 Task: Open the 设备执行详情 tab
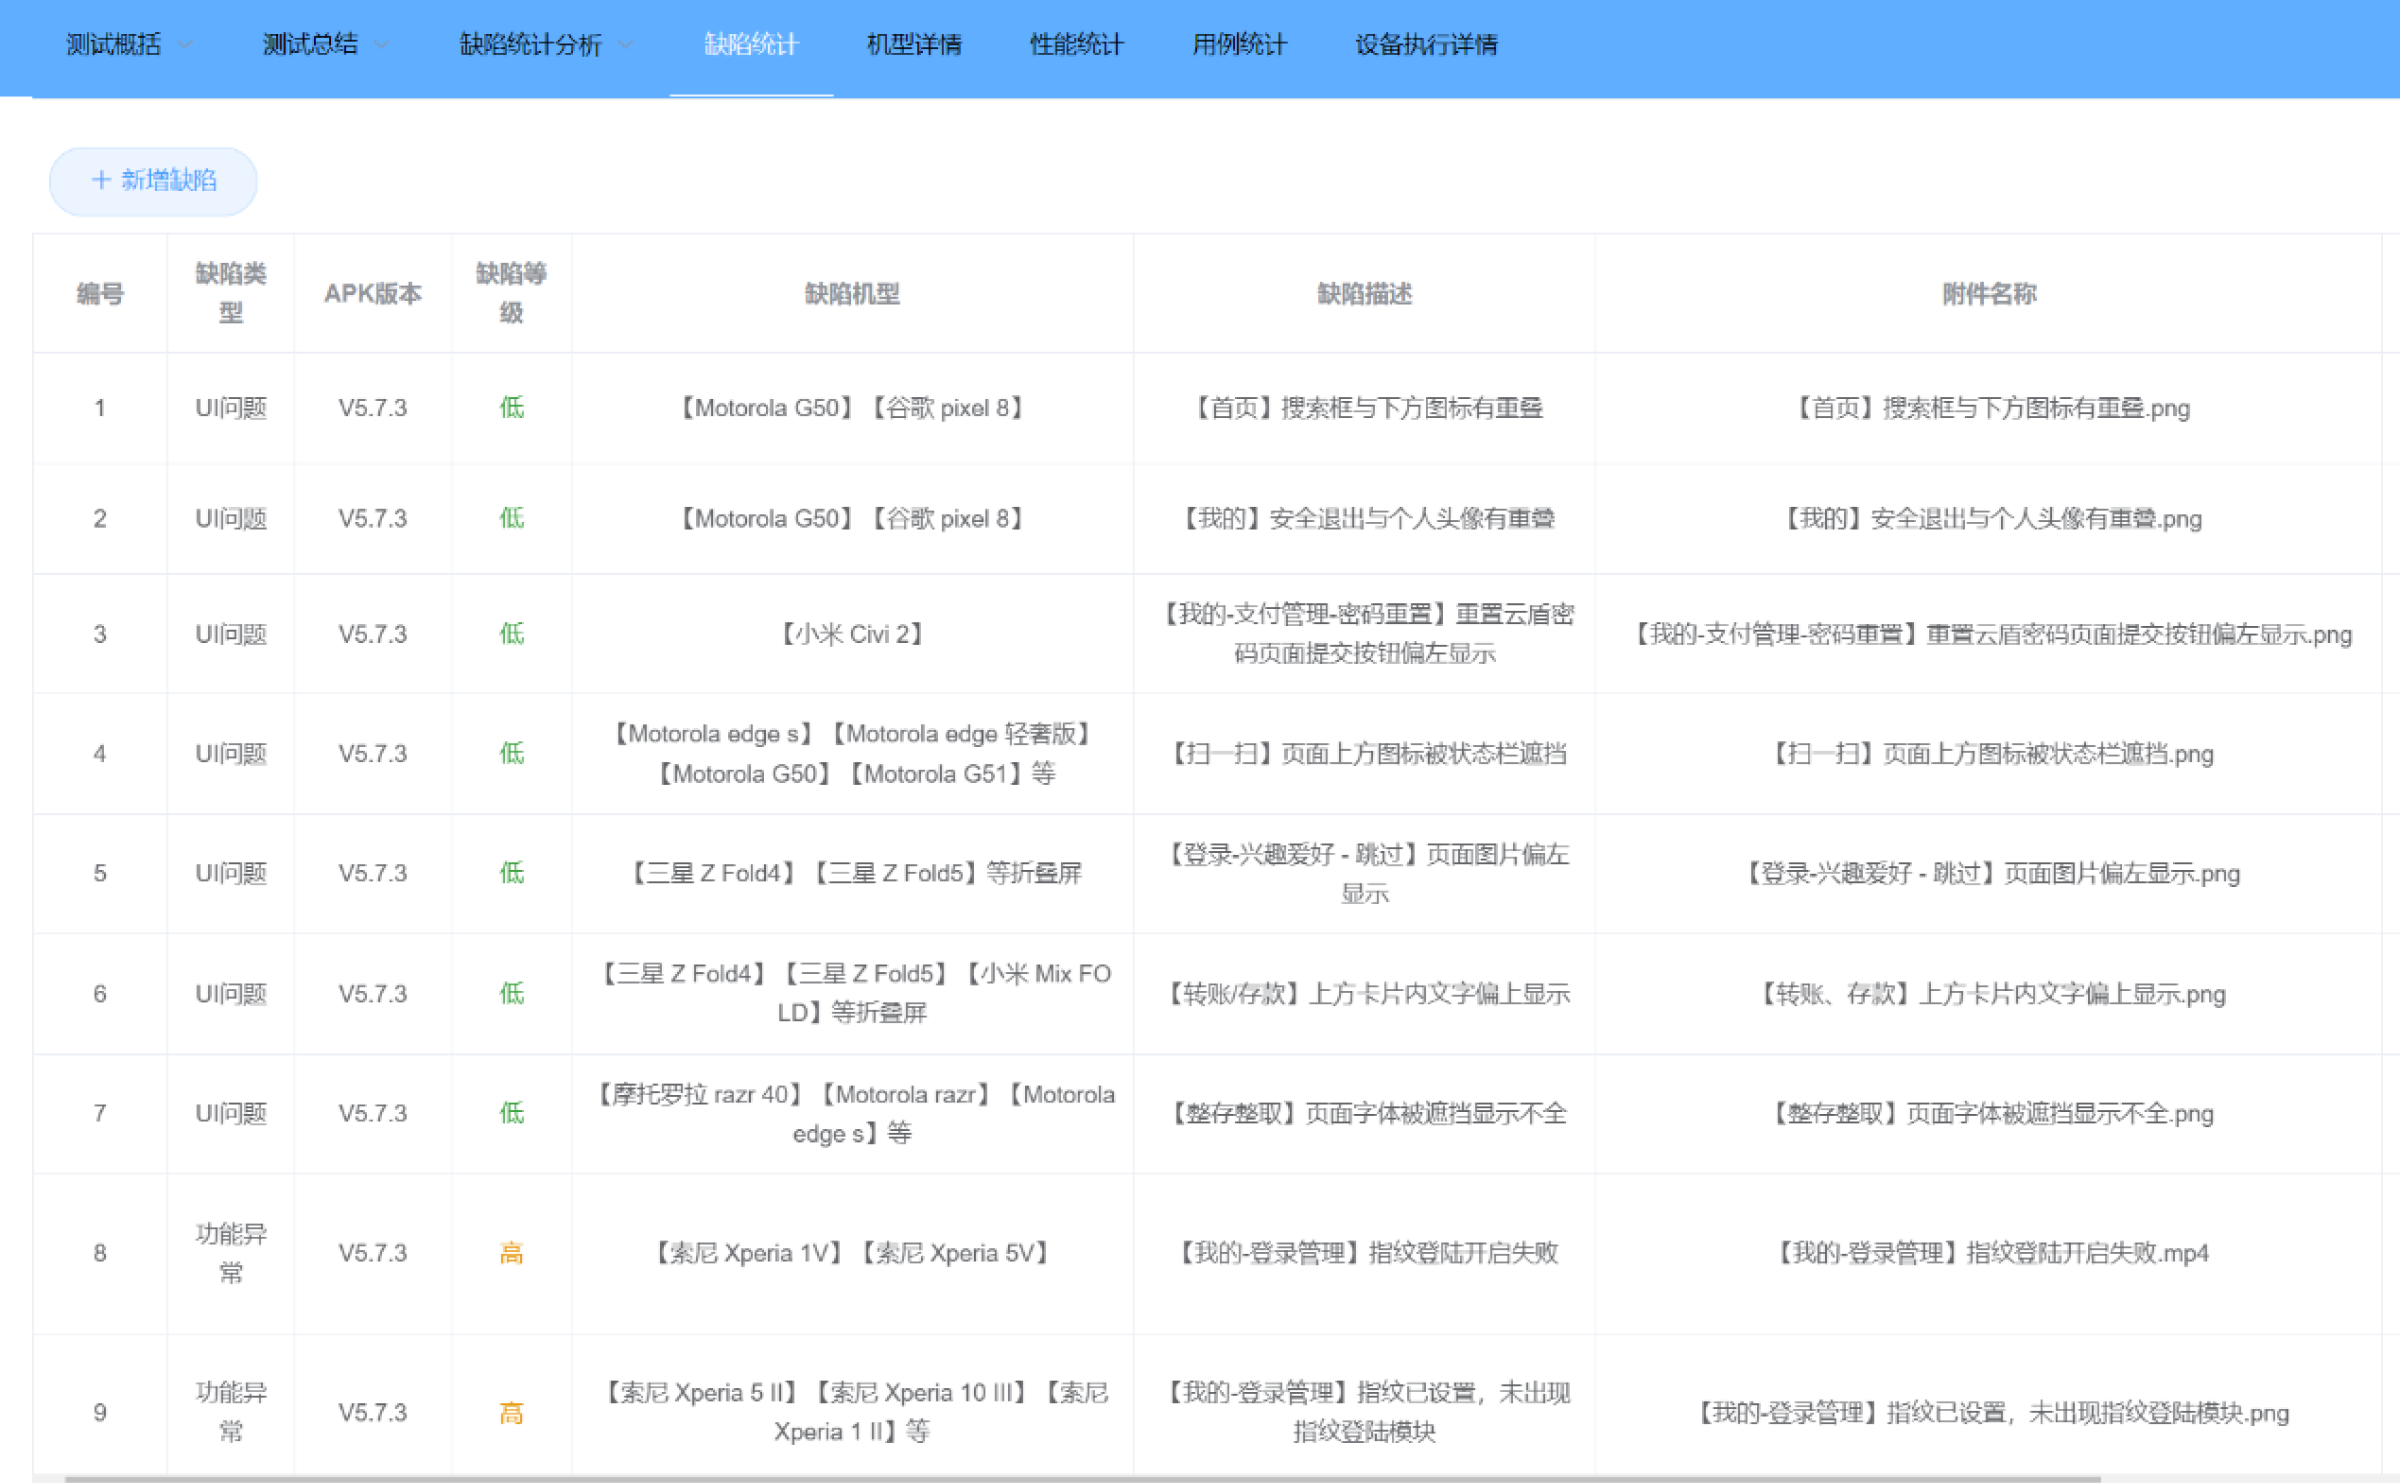pos(1426,44)
